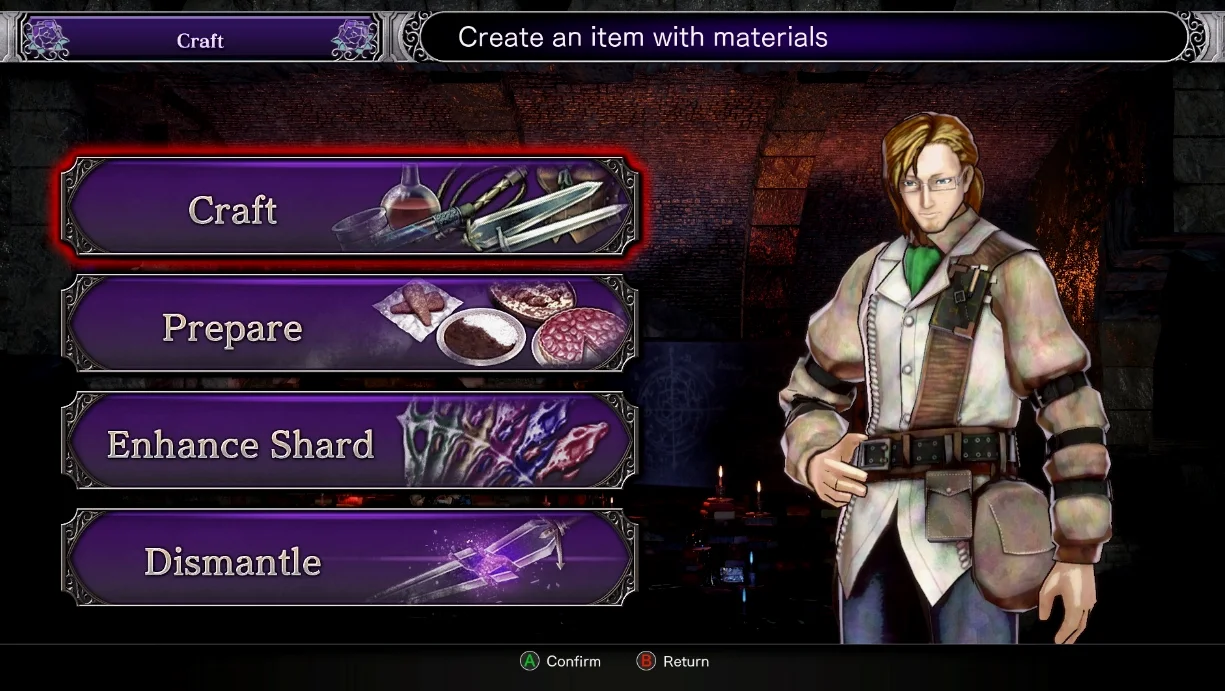Screen dimensions: 1225x691
Task: Click the red B Return button icon
Action: (x=646, y=661)
